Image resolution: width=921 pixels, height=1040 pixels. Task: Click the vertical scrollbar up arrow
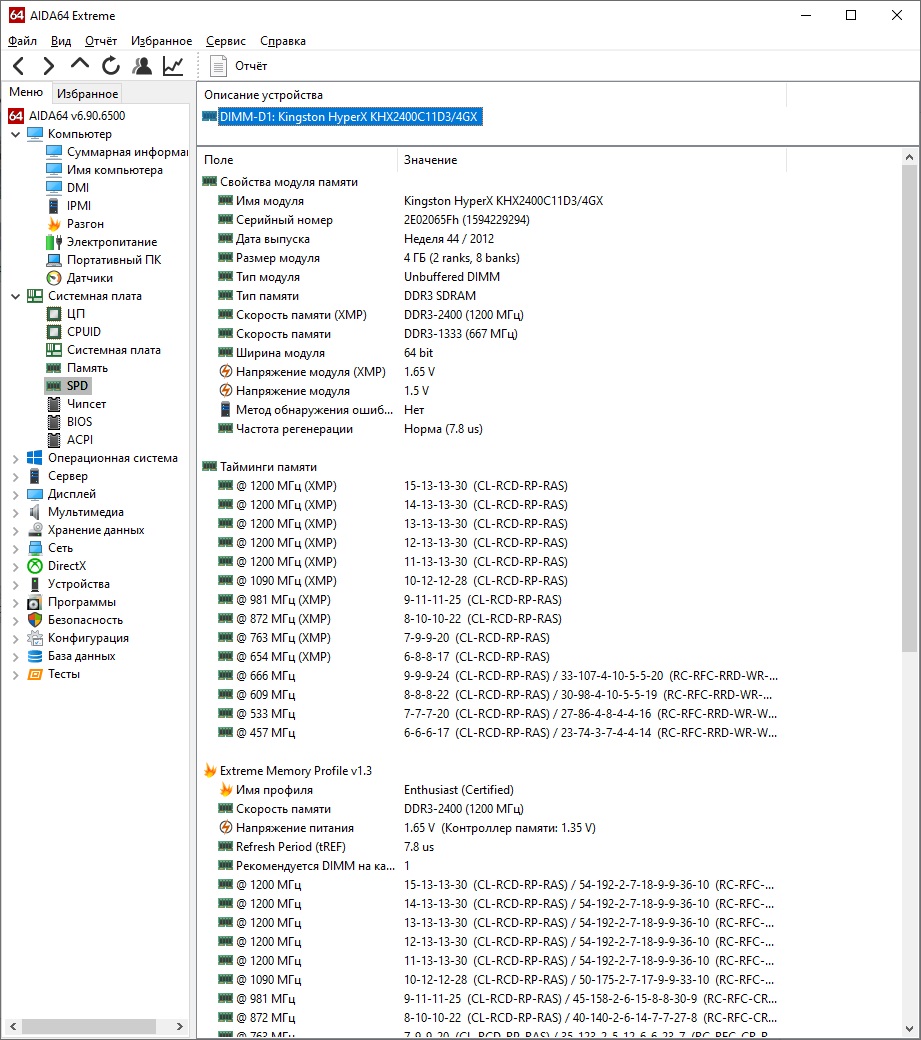click(x=909, y=158)
